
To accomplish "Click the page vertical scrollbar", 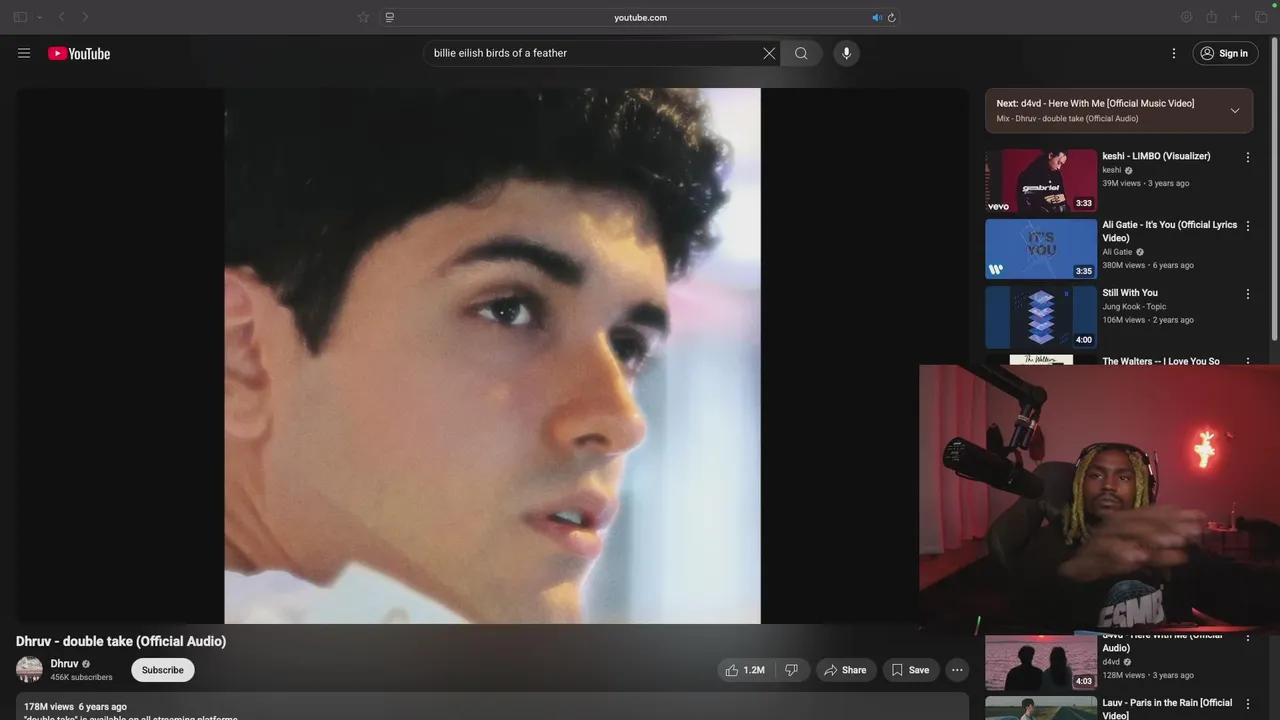I will pyautogui.click(x=1274, y=190).
